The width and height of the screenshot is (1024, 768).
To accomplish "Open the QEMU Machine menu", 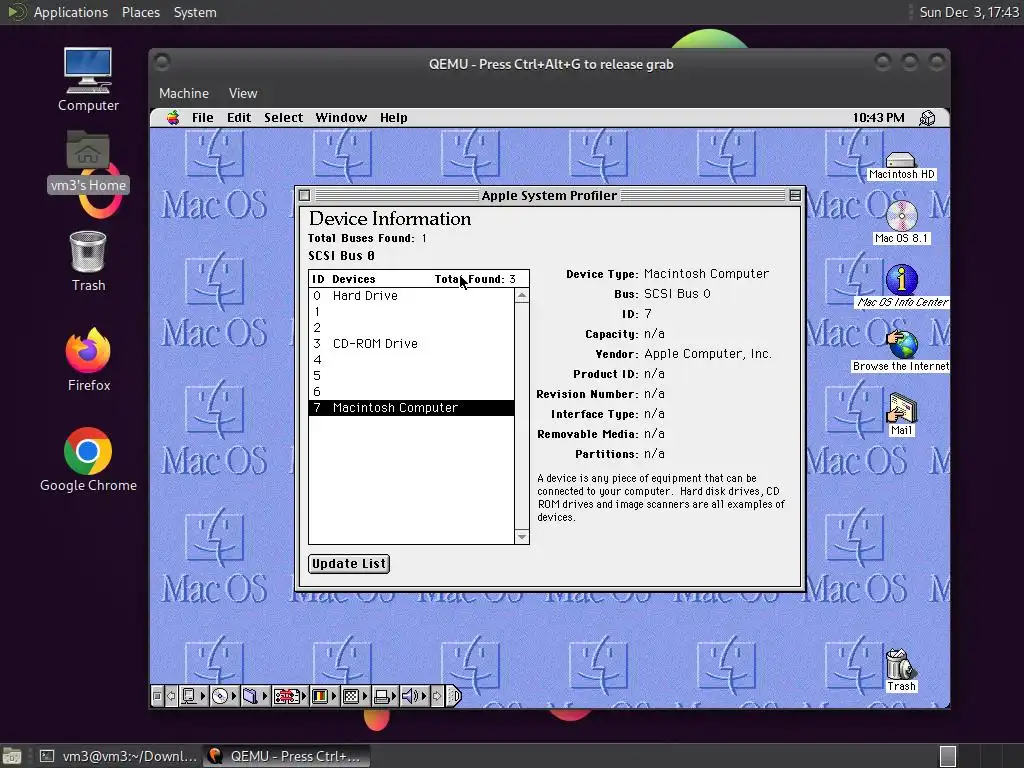I will click(184, 93).
